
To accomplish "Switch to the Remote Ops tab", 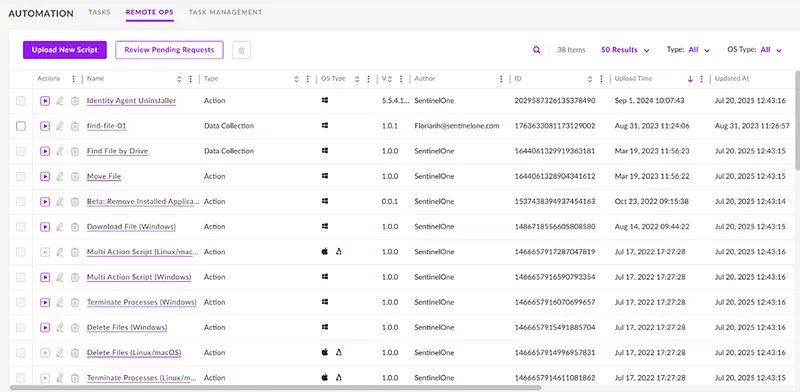I will pyautogui.click(x=150, y=12).
